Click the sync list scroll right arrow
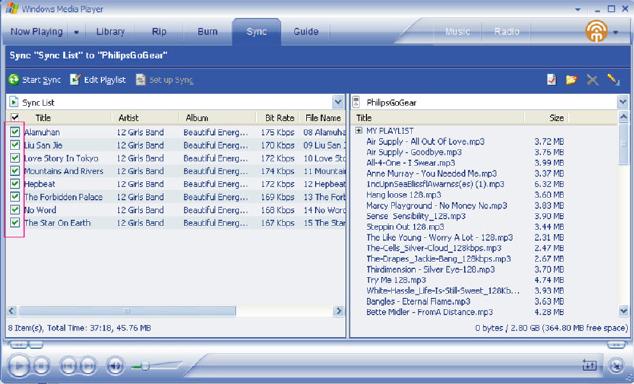634x384 pixels. click(338, 310)
